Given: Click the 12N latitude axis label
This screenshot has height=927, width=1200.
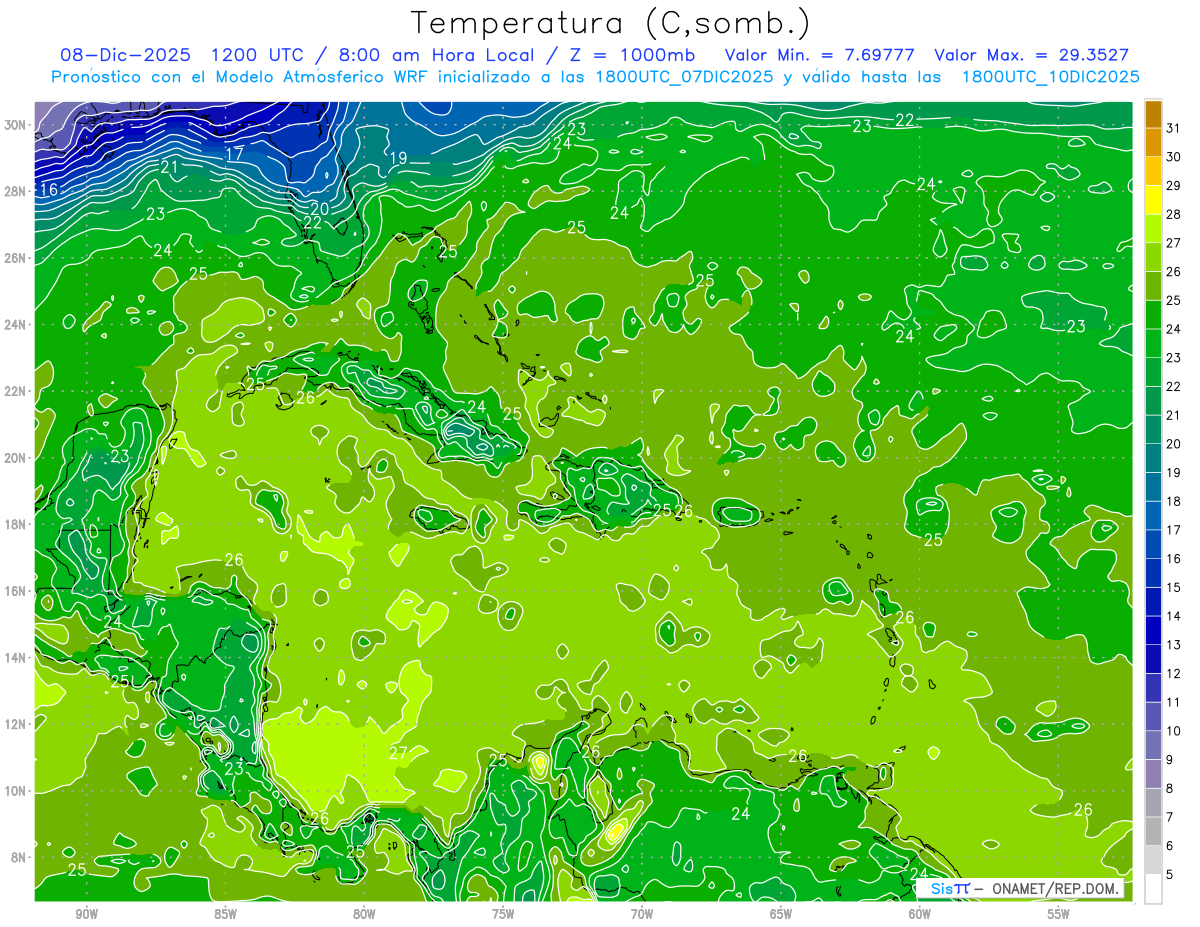Looking at the screenshot, I should click(x=17, y=724).
